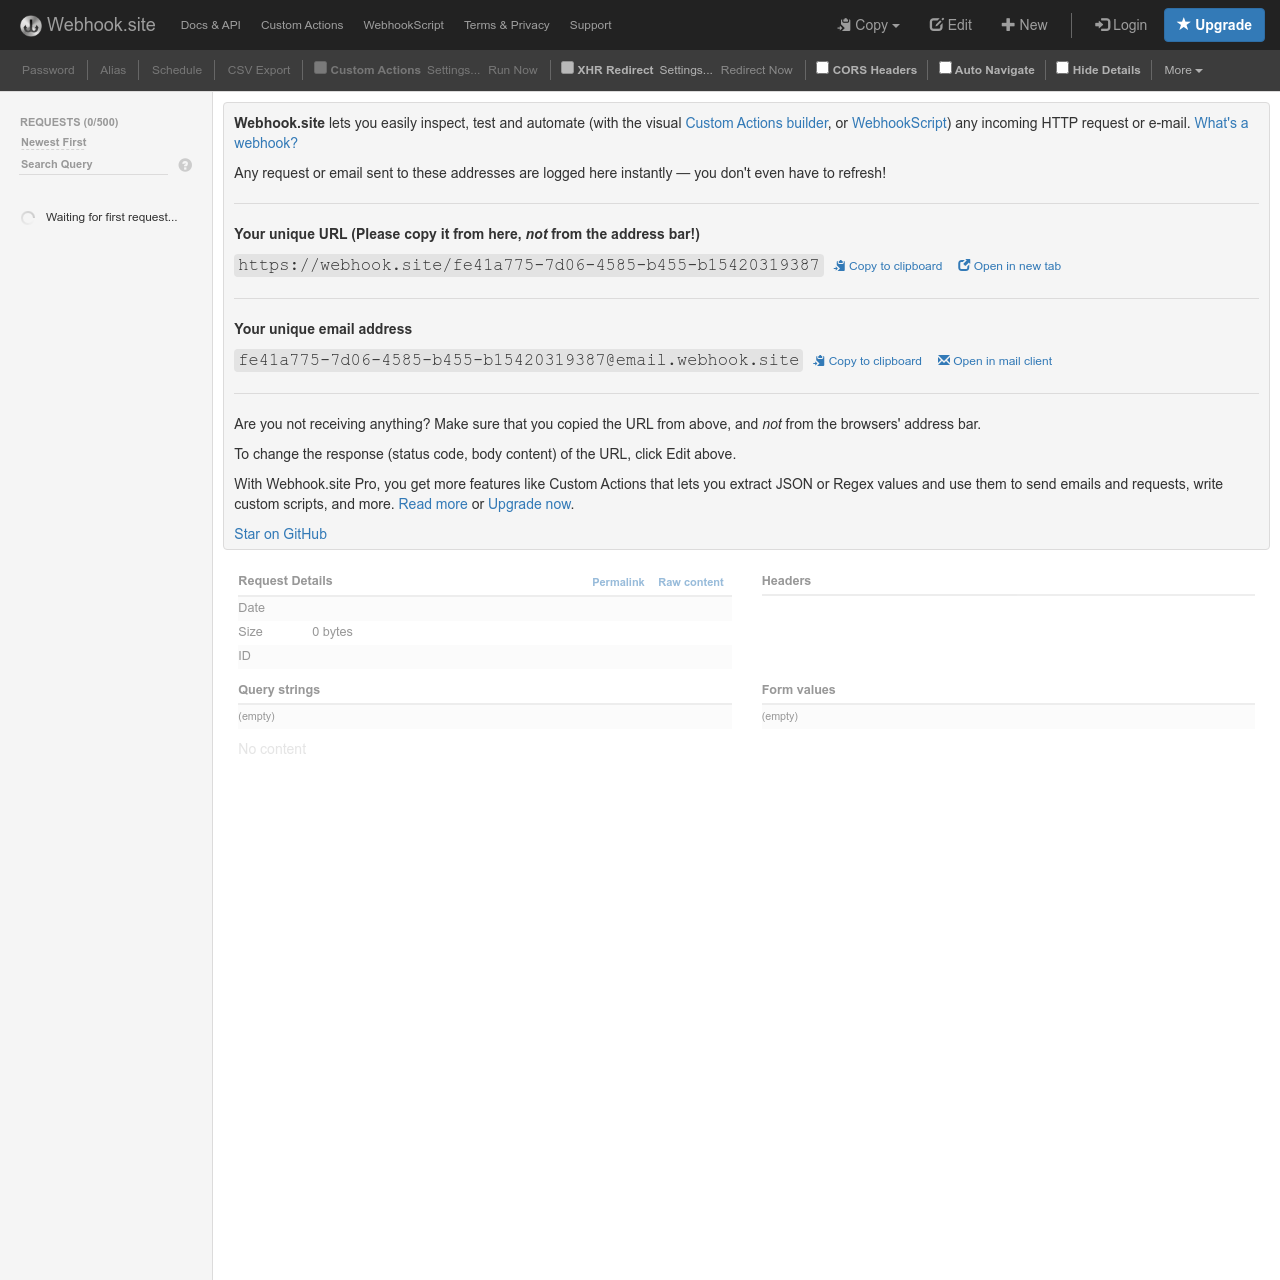Viewport: 1280px width, 1280px height.
Task: Click Password in the toolbar
Action: pos(48,70)
